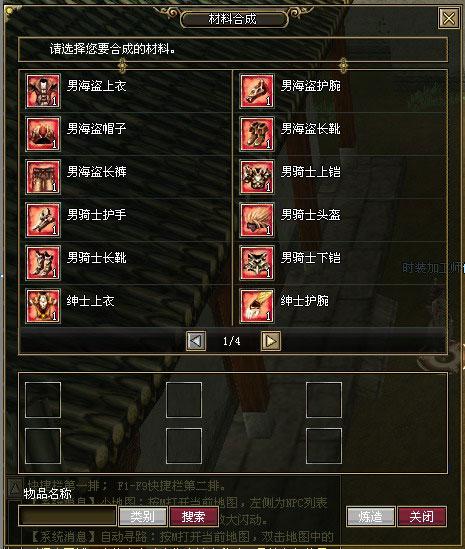
Task: Pick the 男海盗长靴 boots icon
Action: (x=257, y=134)
